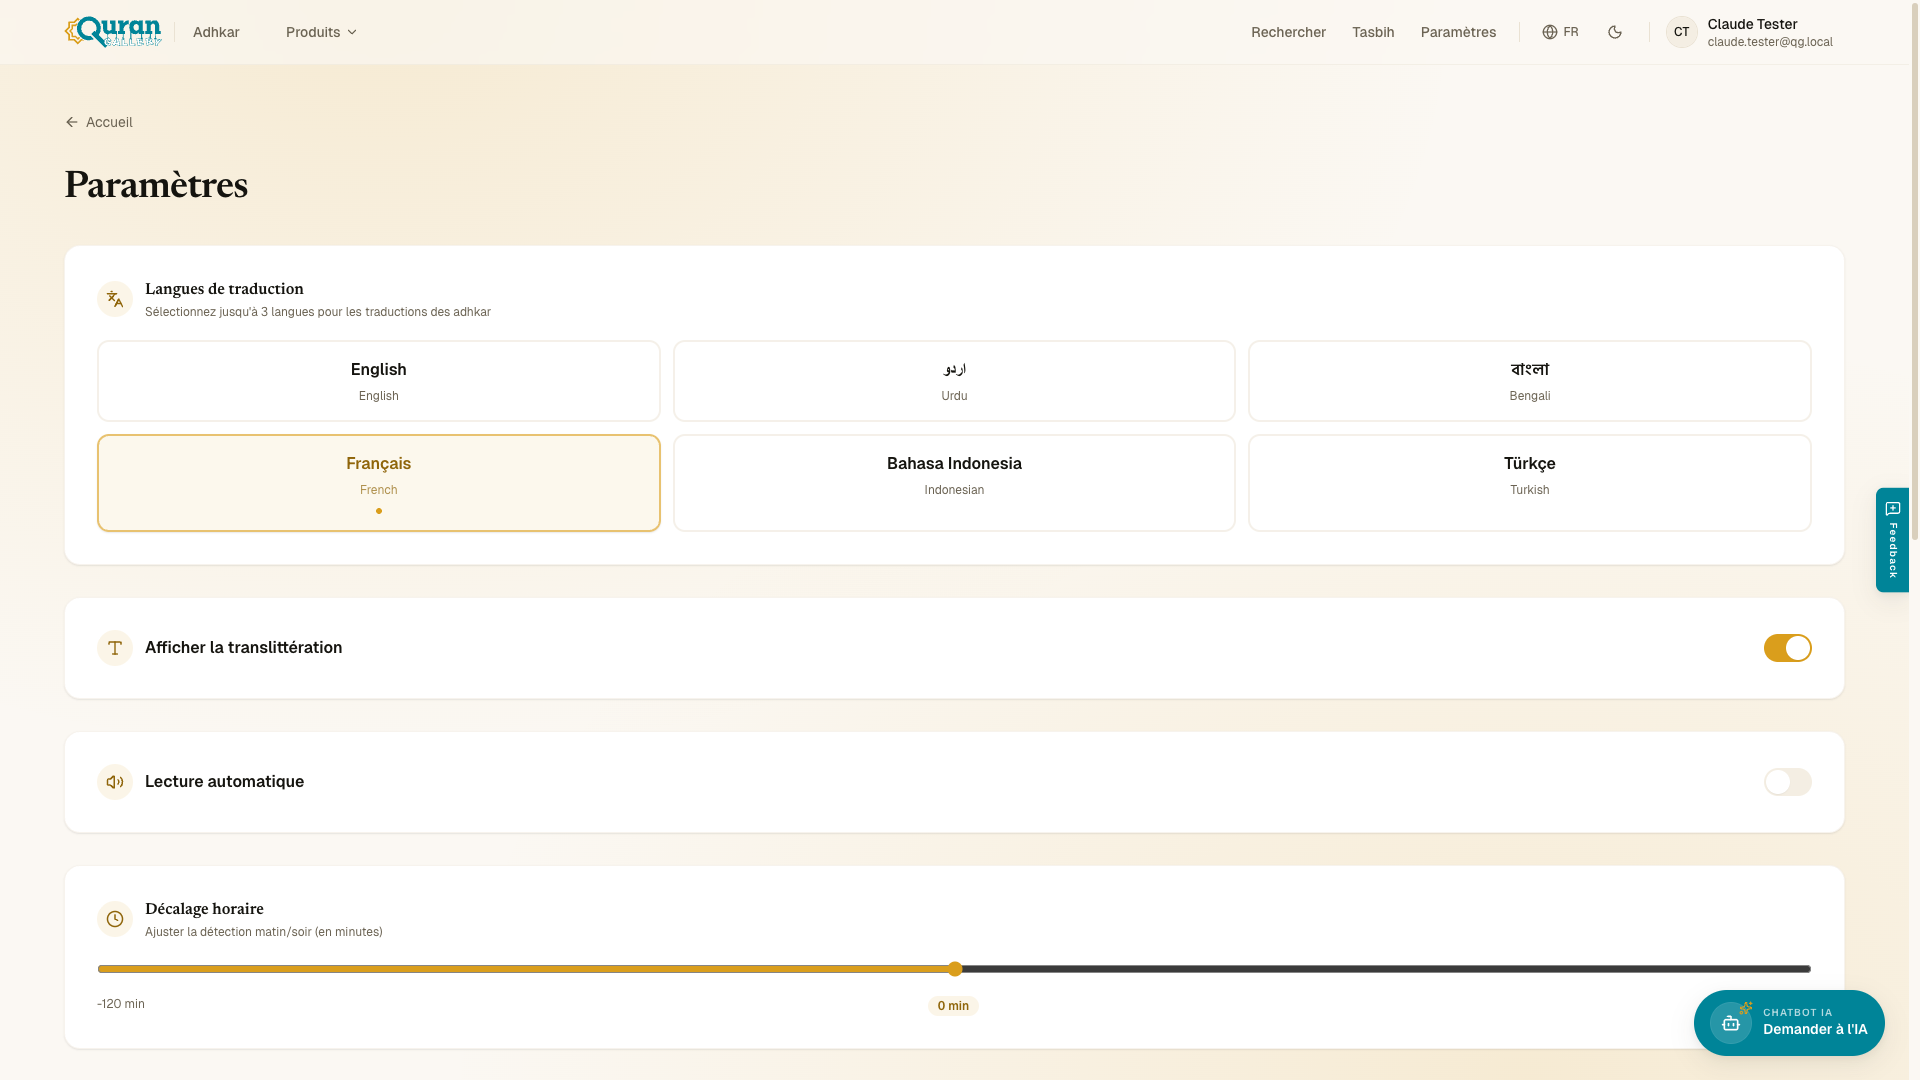Click the Claude Tester account name

1752,24
